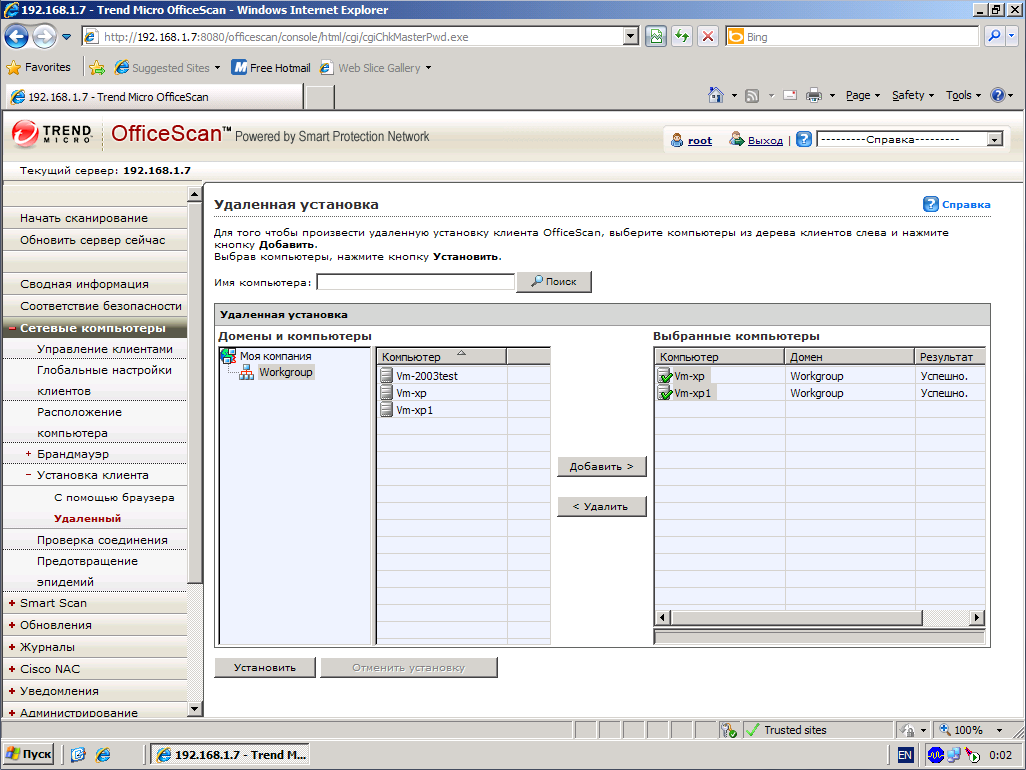Viewport: 1026px width, 770px height.
Task: Open the zoom level 100% dropdown
Action: point(999,730)
